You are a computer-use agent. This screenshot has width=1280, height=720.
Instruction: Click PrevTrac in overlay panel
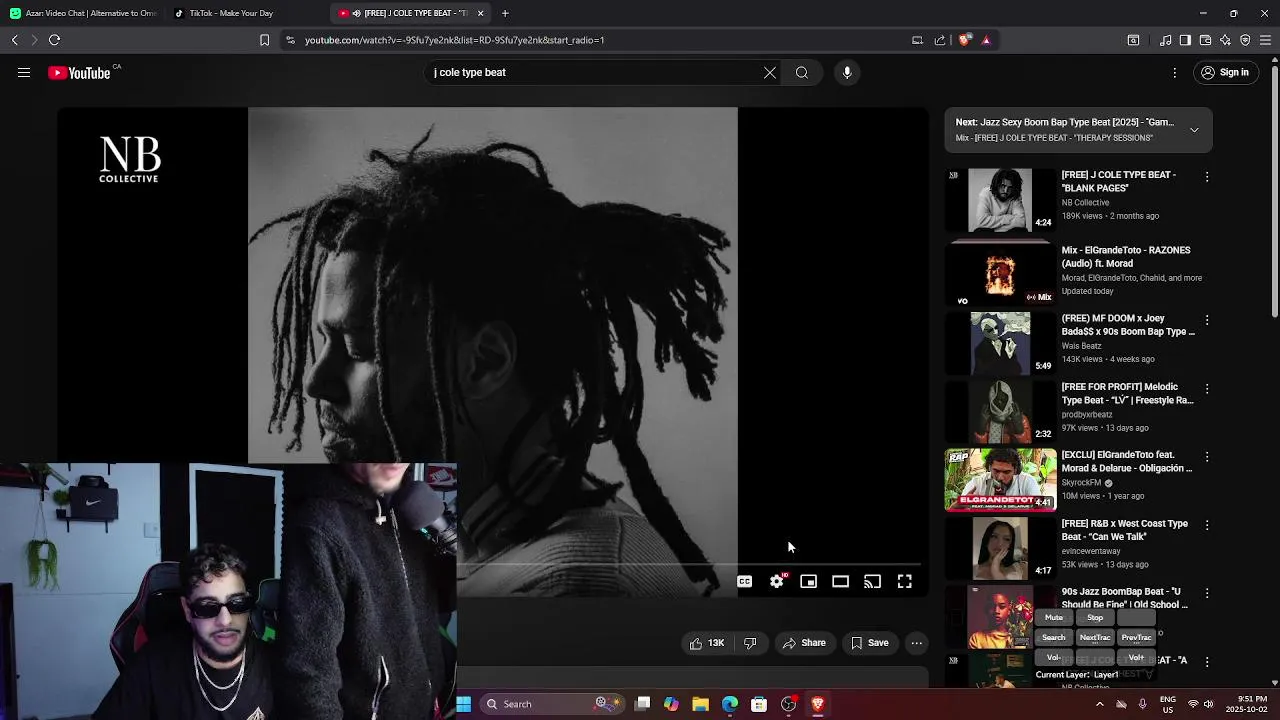(x=1136, y=637)
